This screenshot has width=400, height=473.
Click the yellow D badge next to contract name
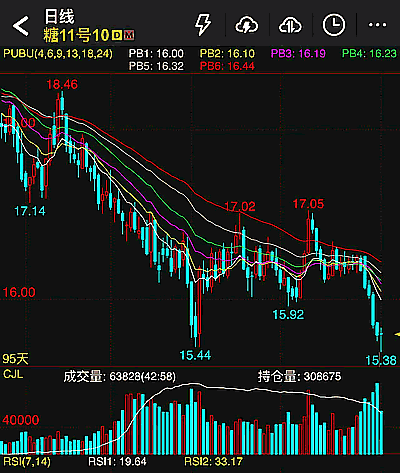117,35
